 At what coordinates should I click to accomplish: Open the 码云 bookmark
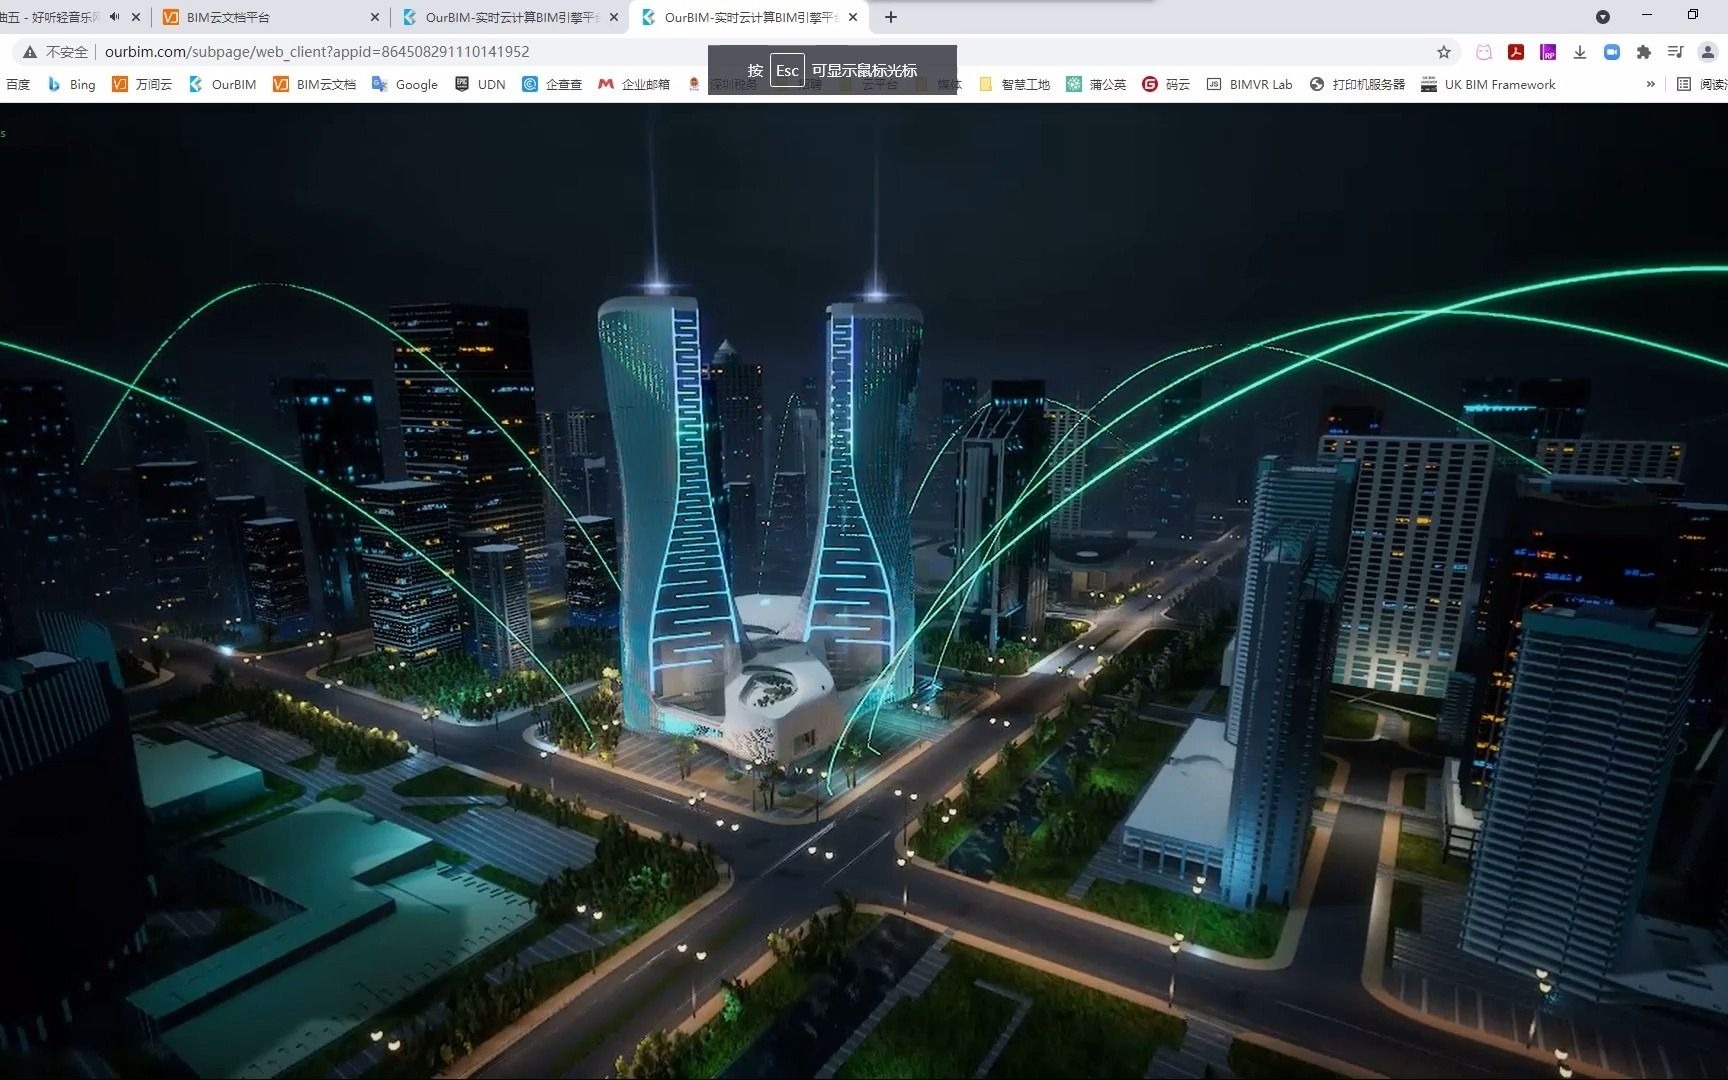pyautogui.click(x=1166, y=85)
